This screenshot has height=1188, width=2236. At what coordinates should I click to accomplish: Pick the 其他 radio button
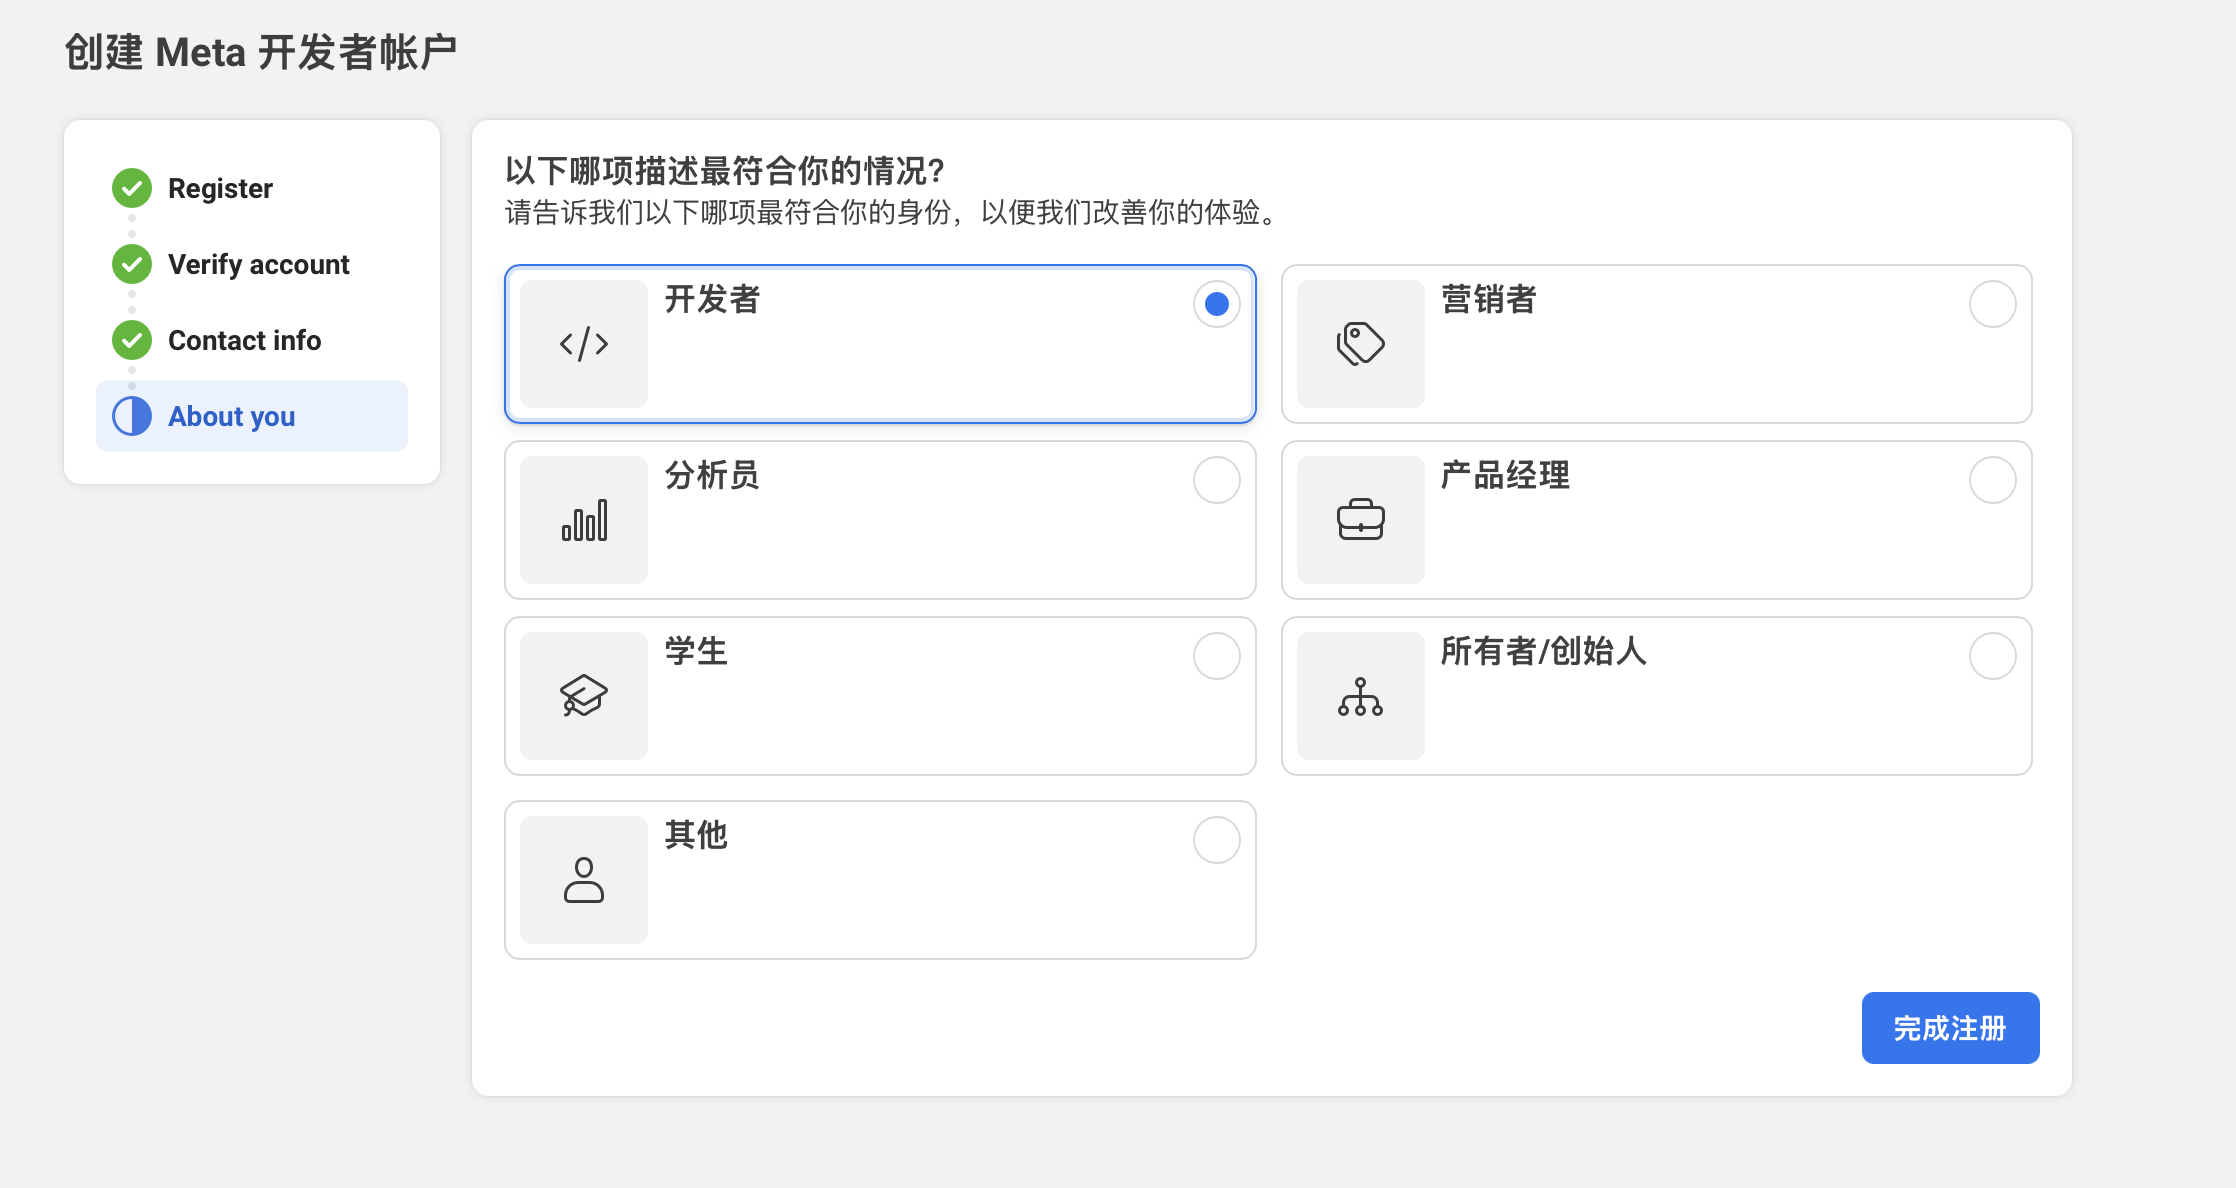point(1216,840)
